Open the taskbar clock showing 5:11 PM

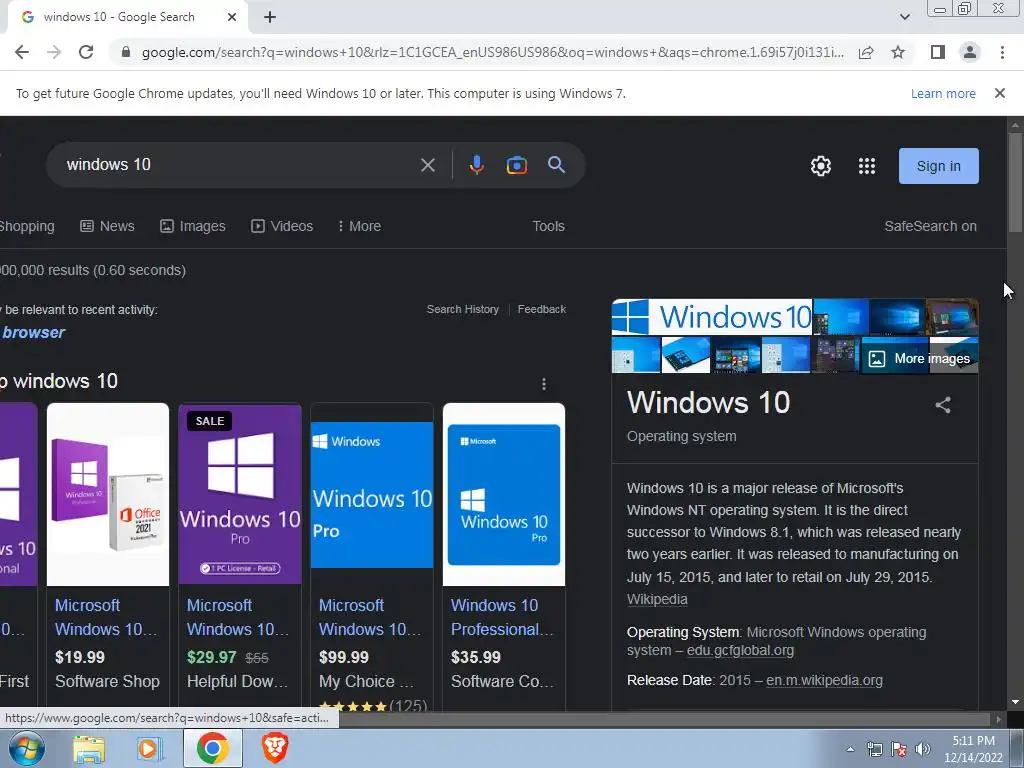coord(973,749)
